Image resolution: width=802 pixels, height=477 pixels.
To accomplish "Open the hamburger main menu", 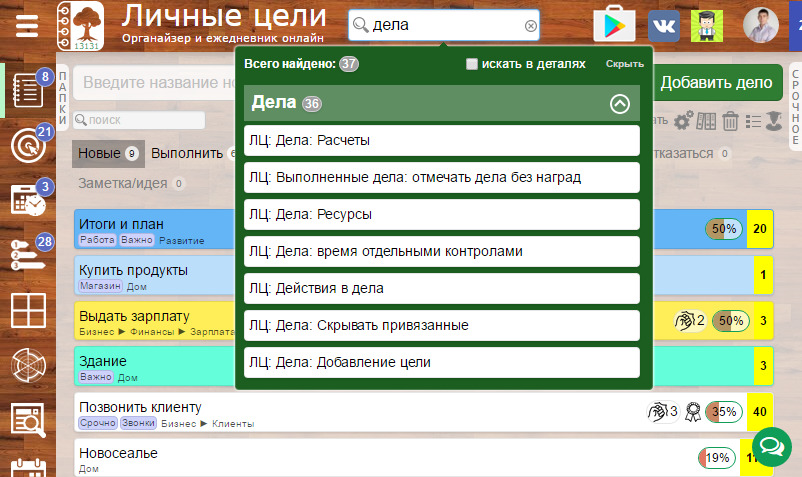I will point(27,26).
